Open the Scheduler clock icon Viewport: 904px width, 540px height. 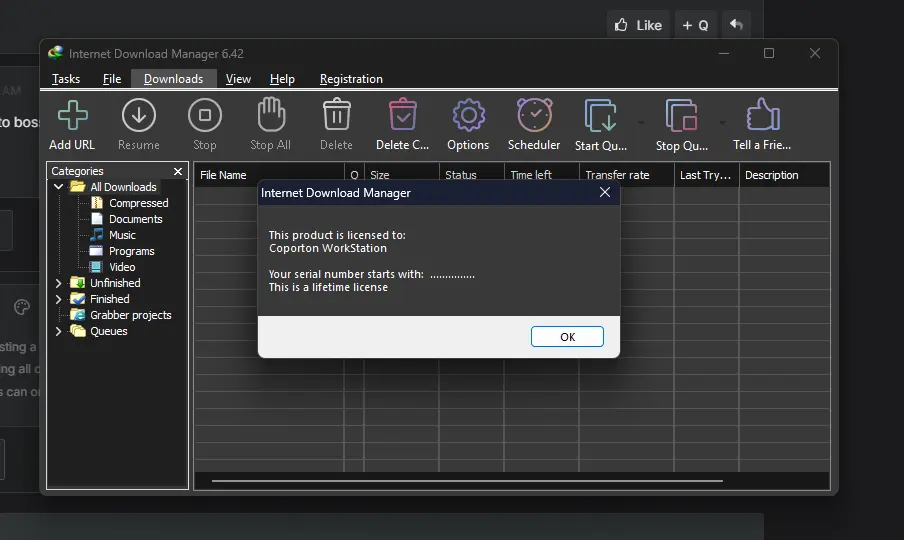[534, 115]
